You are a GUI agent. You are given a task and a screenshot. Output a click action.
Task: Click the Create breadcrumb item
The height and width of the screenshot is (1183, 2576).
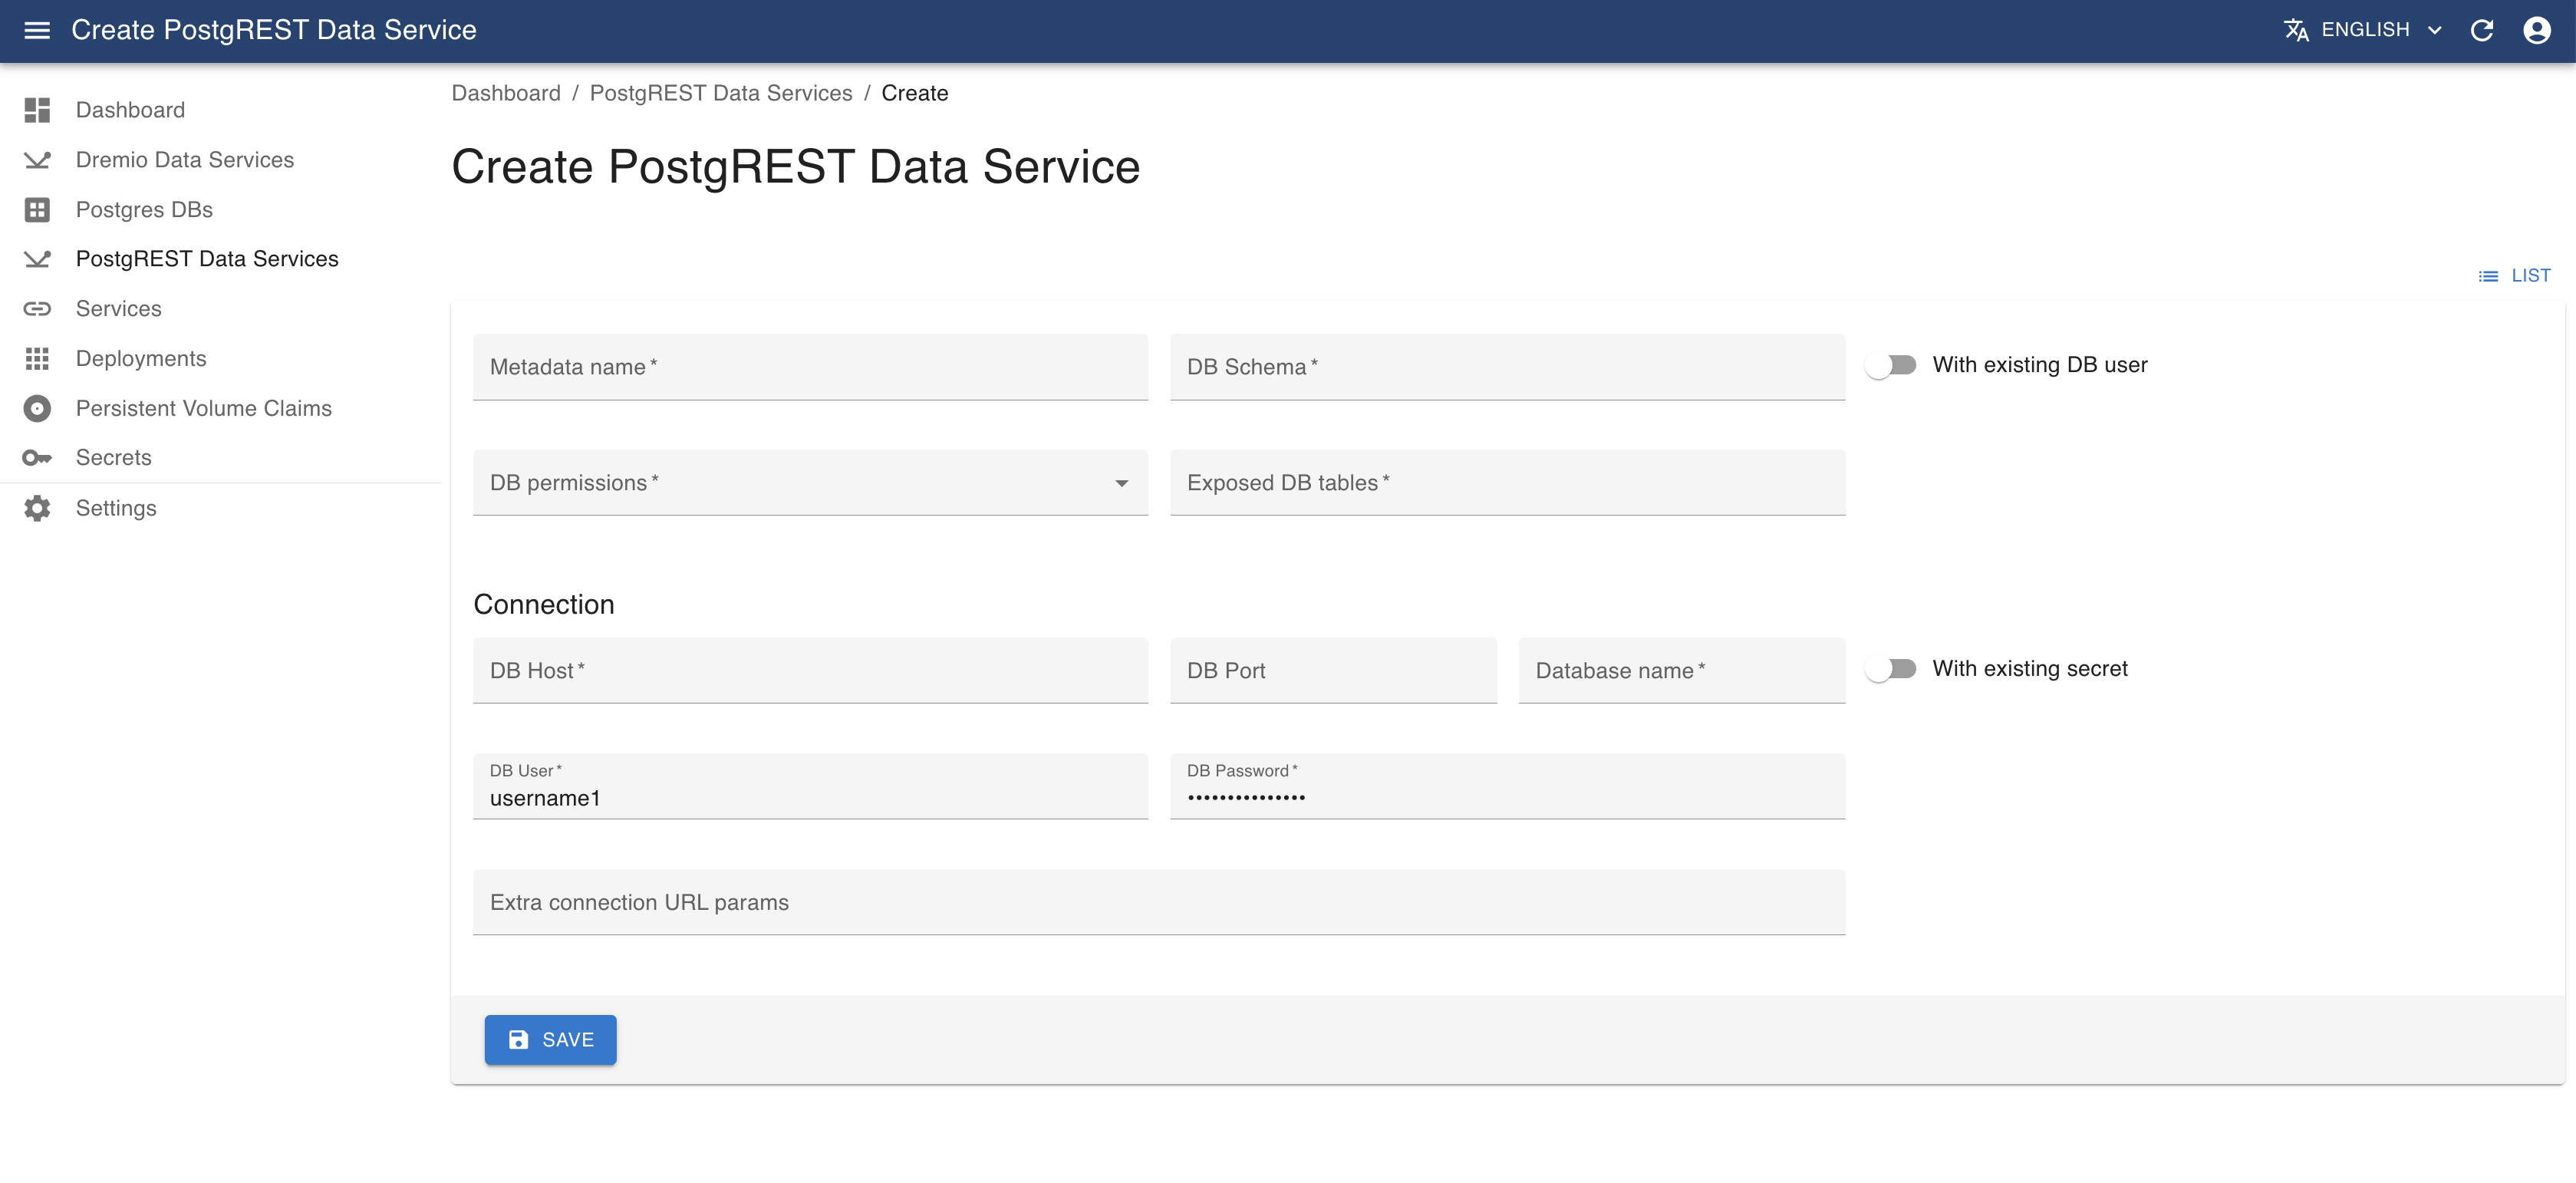pyautogui.click(x=915, y=93)
